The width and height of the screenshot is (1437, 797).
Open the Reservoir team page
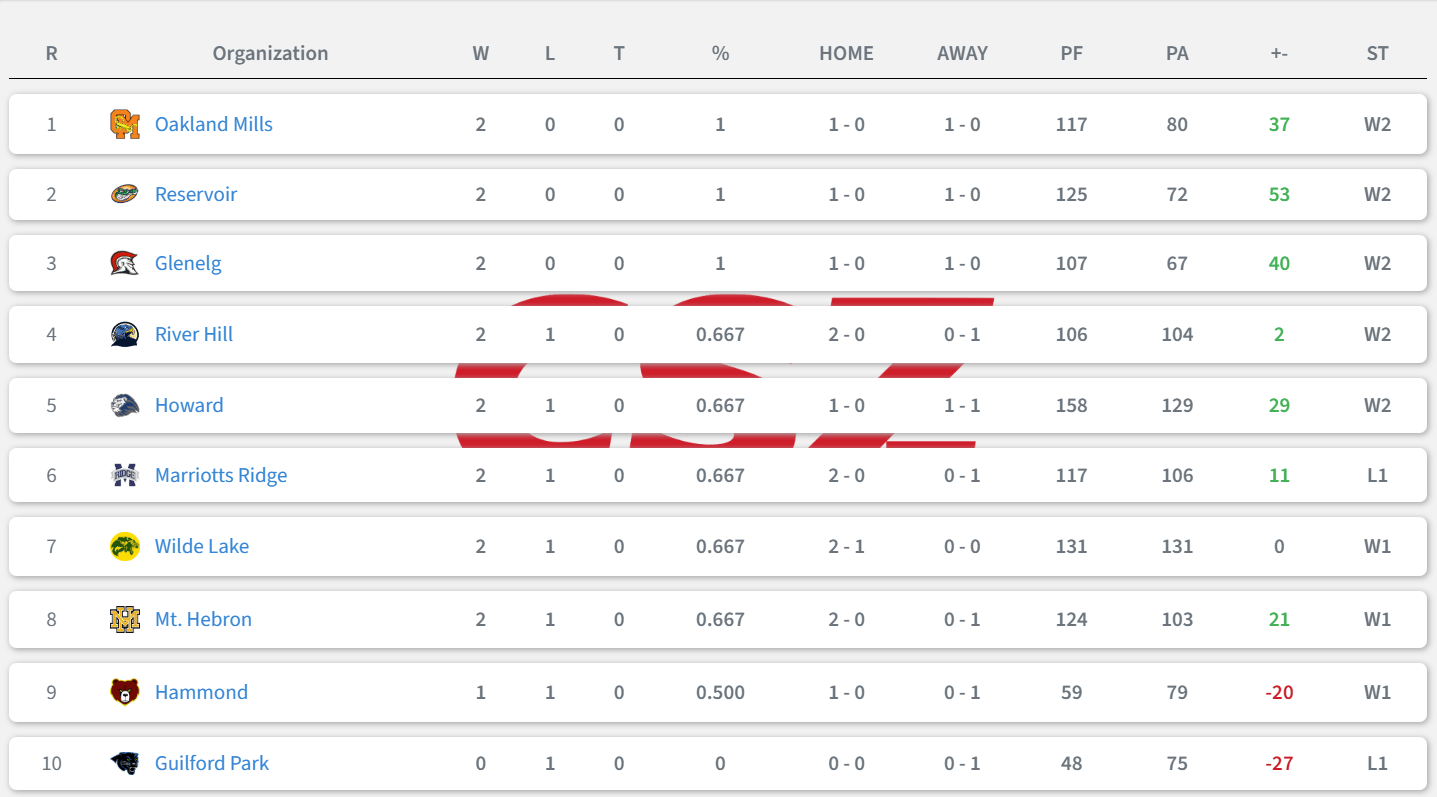[x=196, y=194]
